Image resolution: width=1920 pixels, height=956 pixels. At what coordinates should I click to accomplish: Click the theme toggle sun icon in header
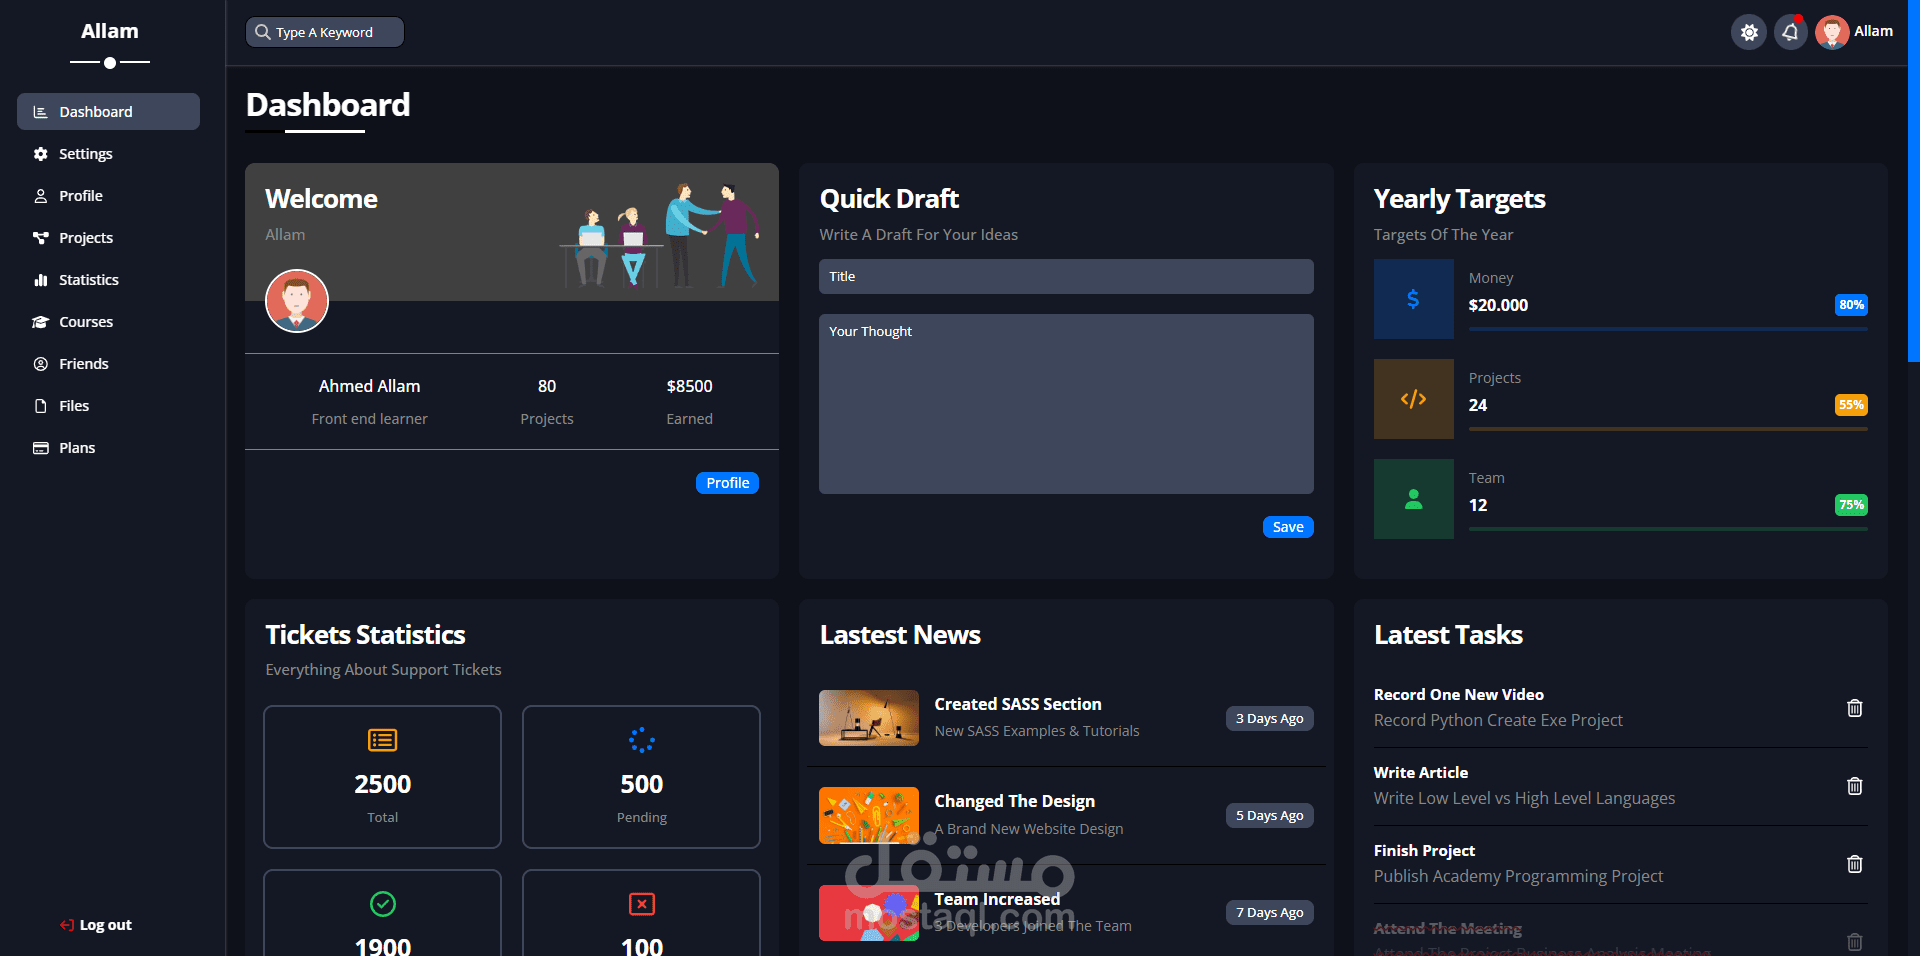point(1749,32)
